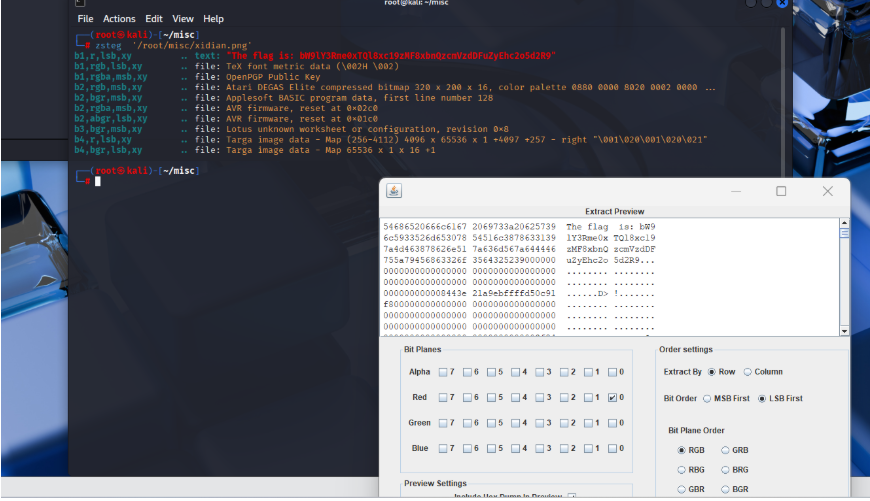Check Blue bit plane 1
This screenshot has height=501, width=870.
588,449
